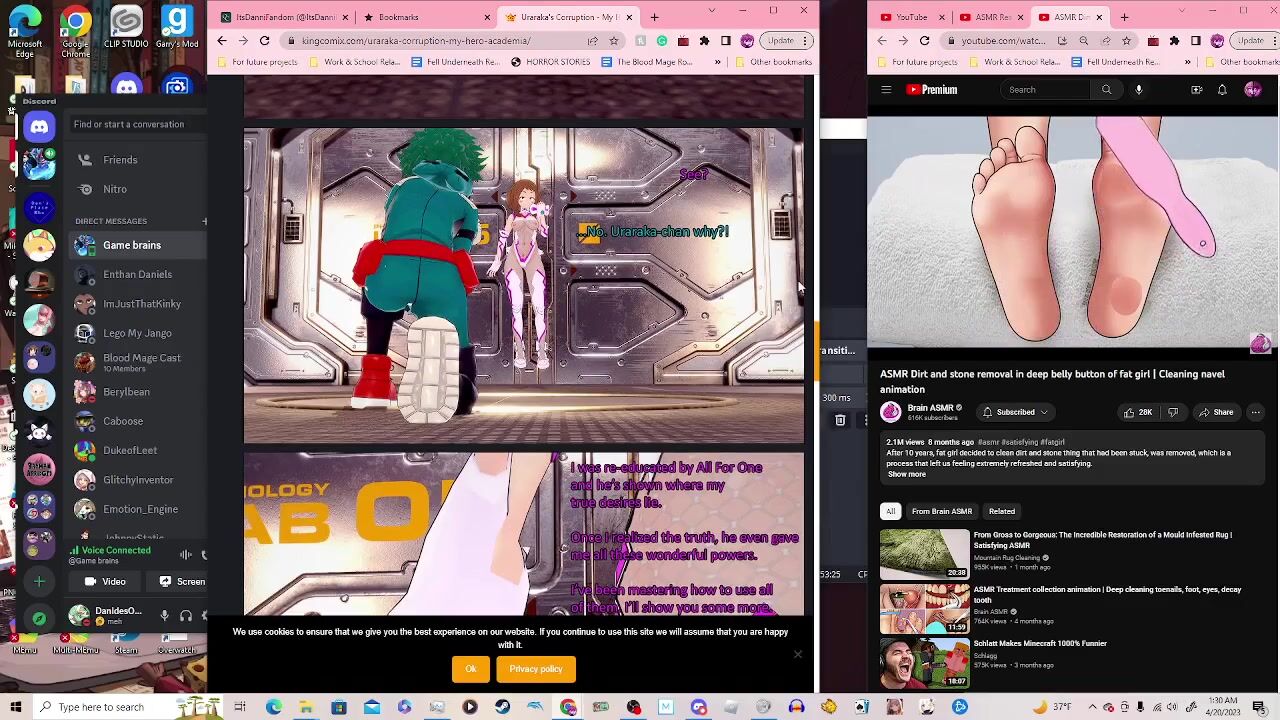This screenshot has width=1280, height=720.
Task: Reload the YouTube Chrome window
Action: click(x=924, y=41)
